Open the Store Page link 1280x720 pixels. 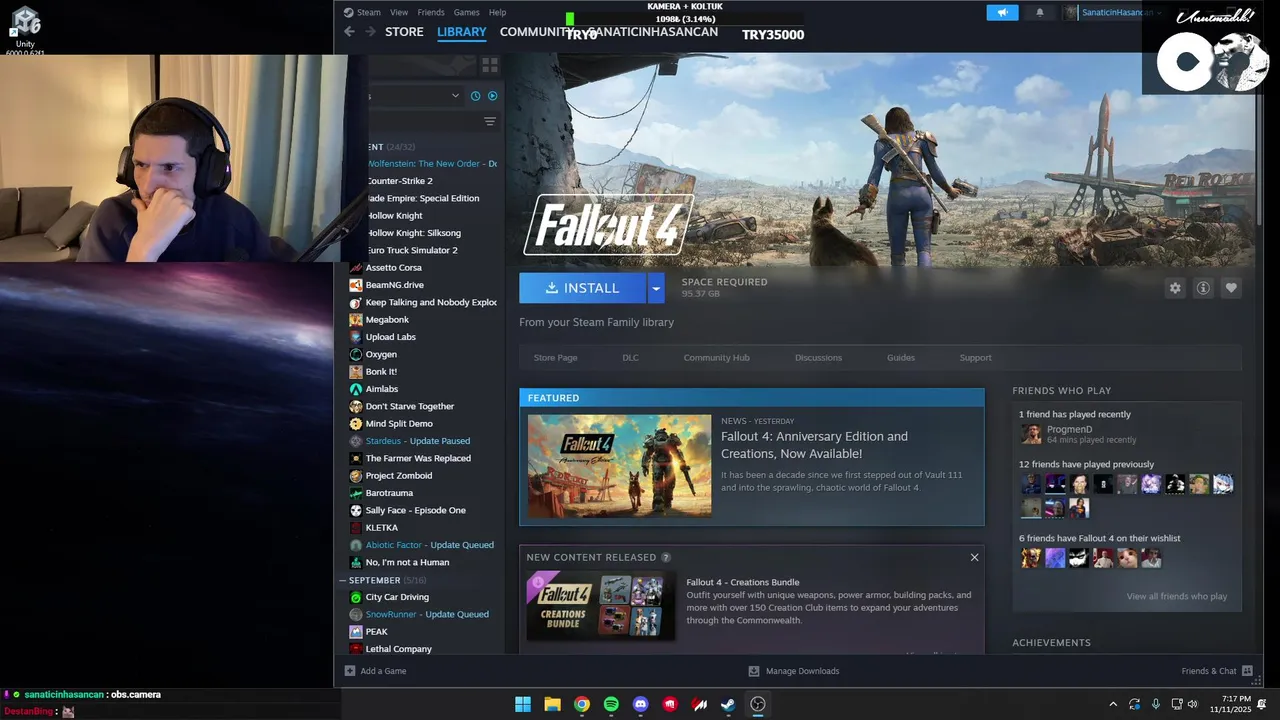(555, 358)
